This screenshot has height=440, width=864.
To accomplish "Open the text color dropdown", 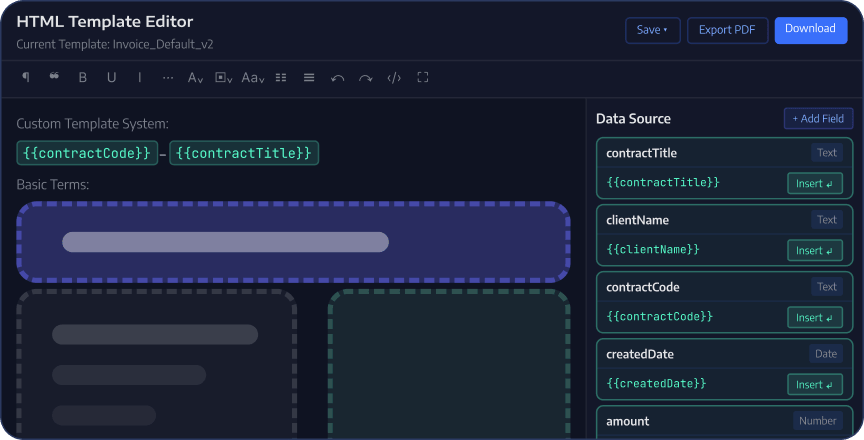I will (x=196, y=78).
